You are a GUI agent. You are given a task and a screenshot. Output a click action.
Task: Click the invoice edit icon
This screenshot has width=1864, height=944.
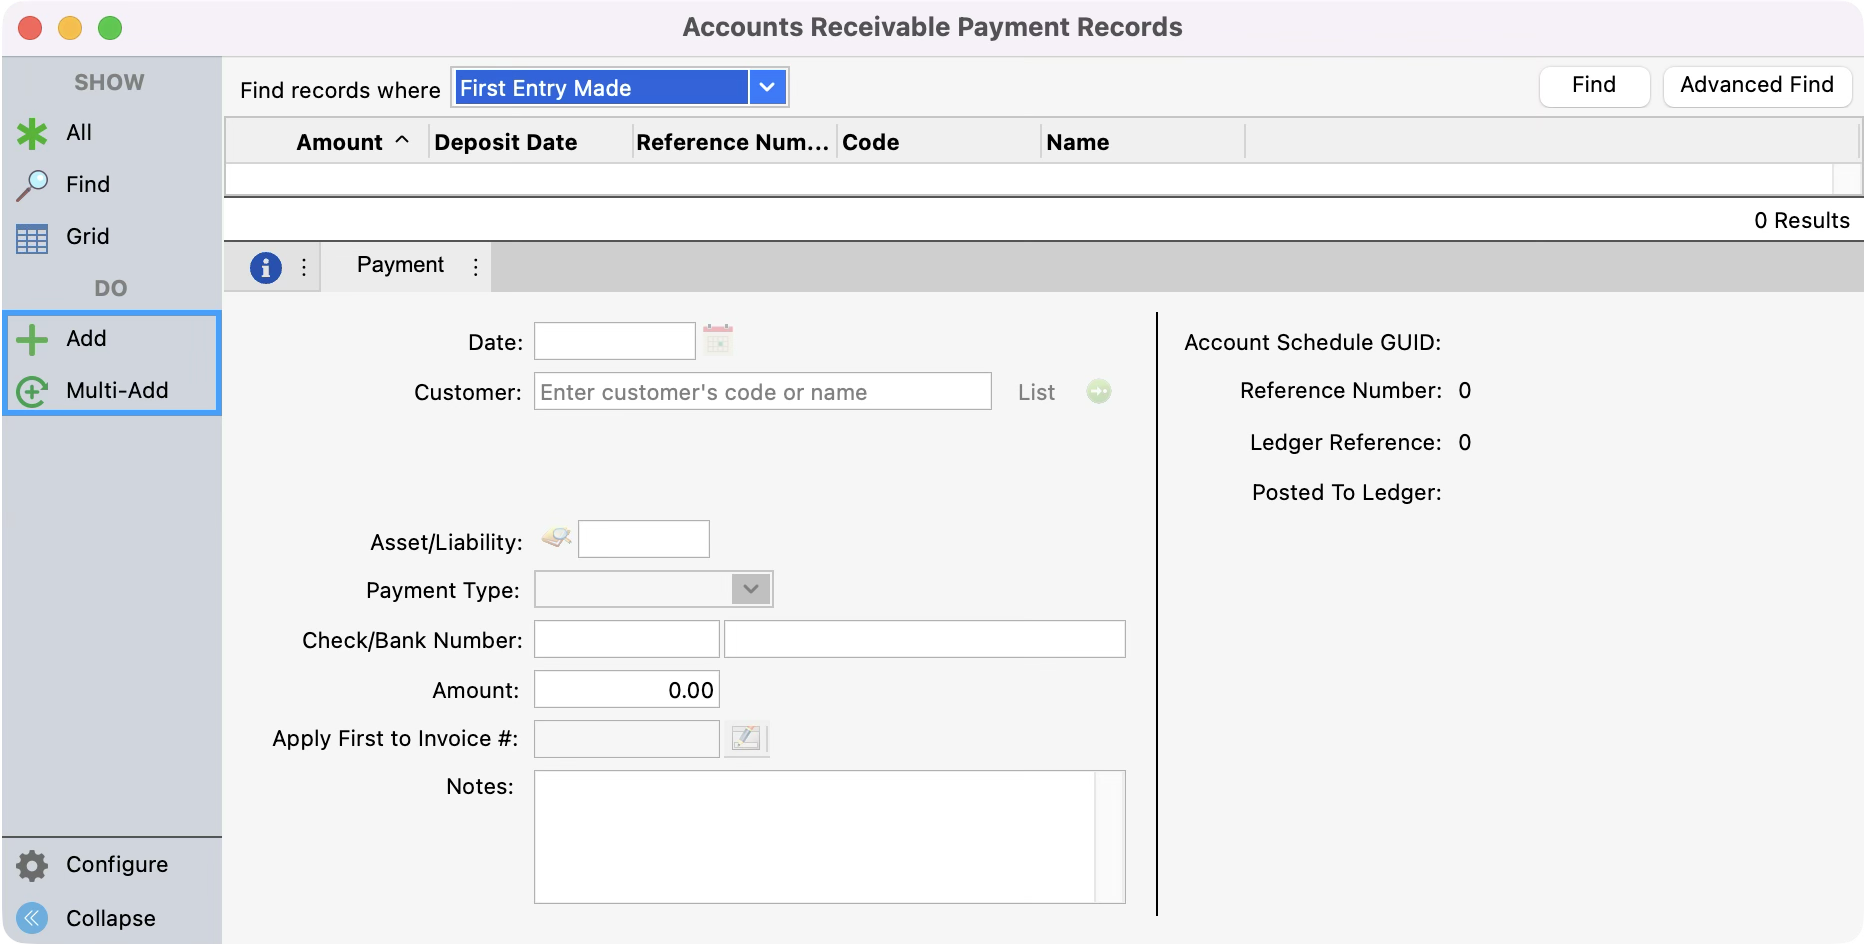[746, 739]
